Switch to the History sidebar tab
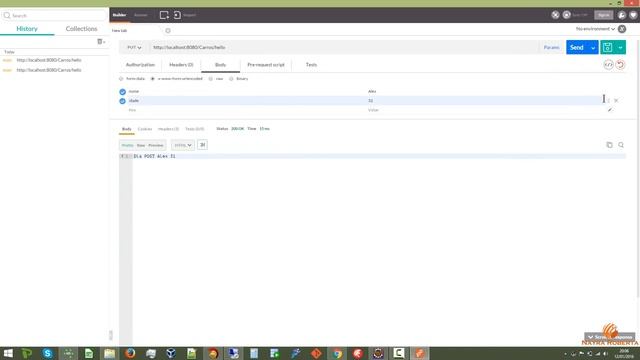 [27, 29]
